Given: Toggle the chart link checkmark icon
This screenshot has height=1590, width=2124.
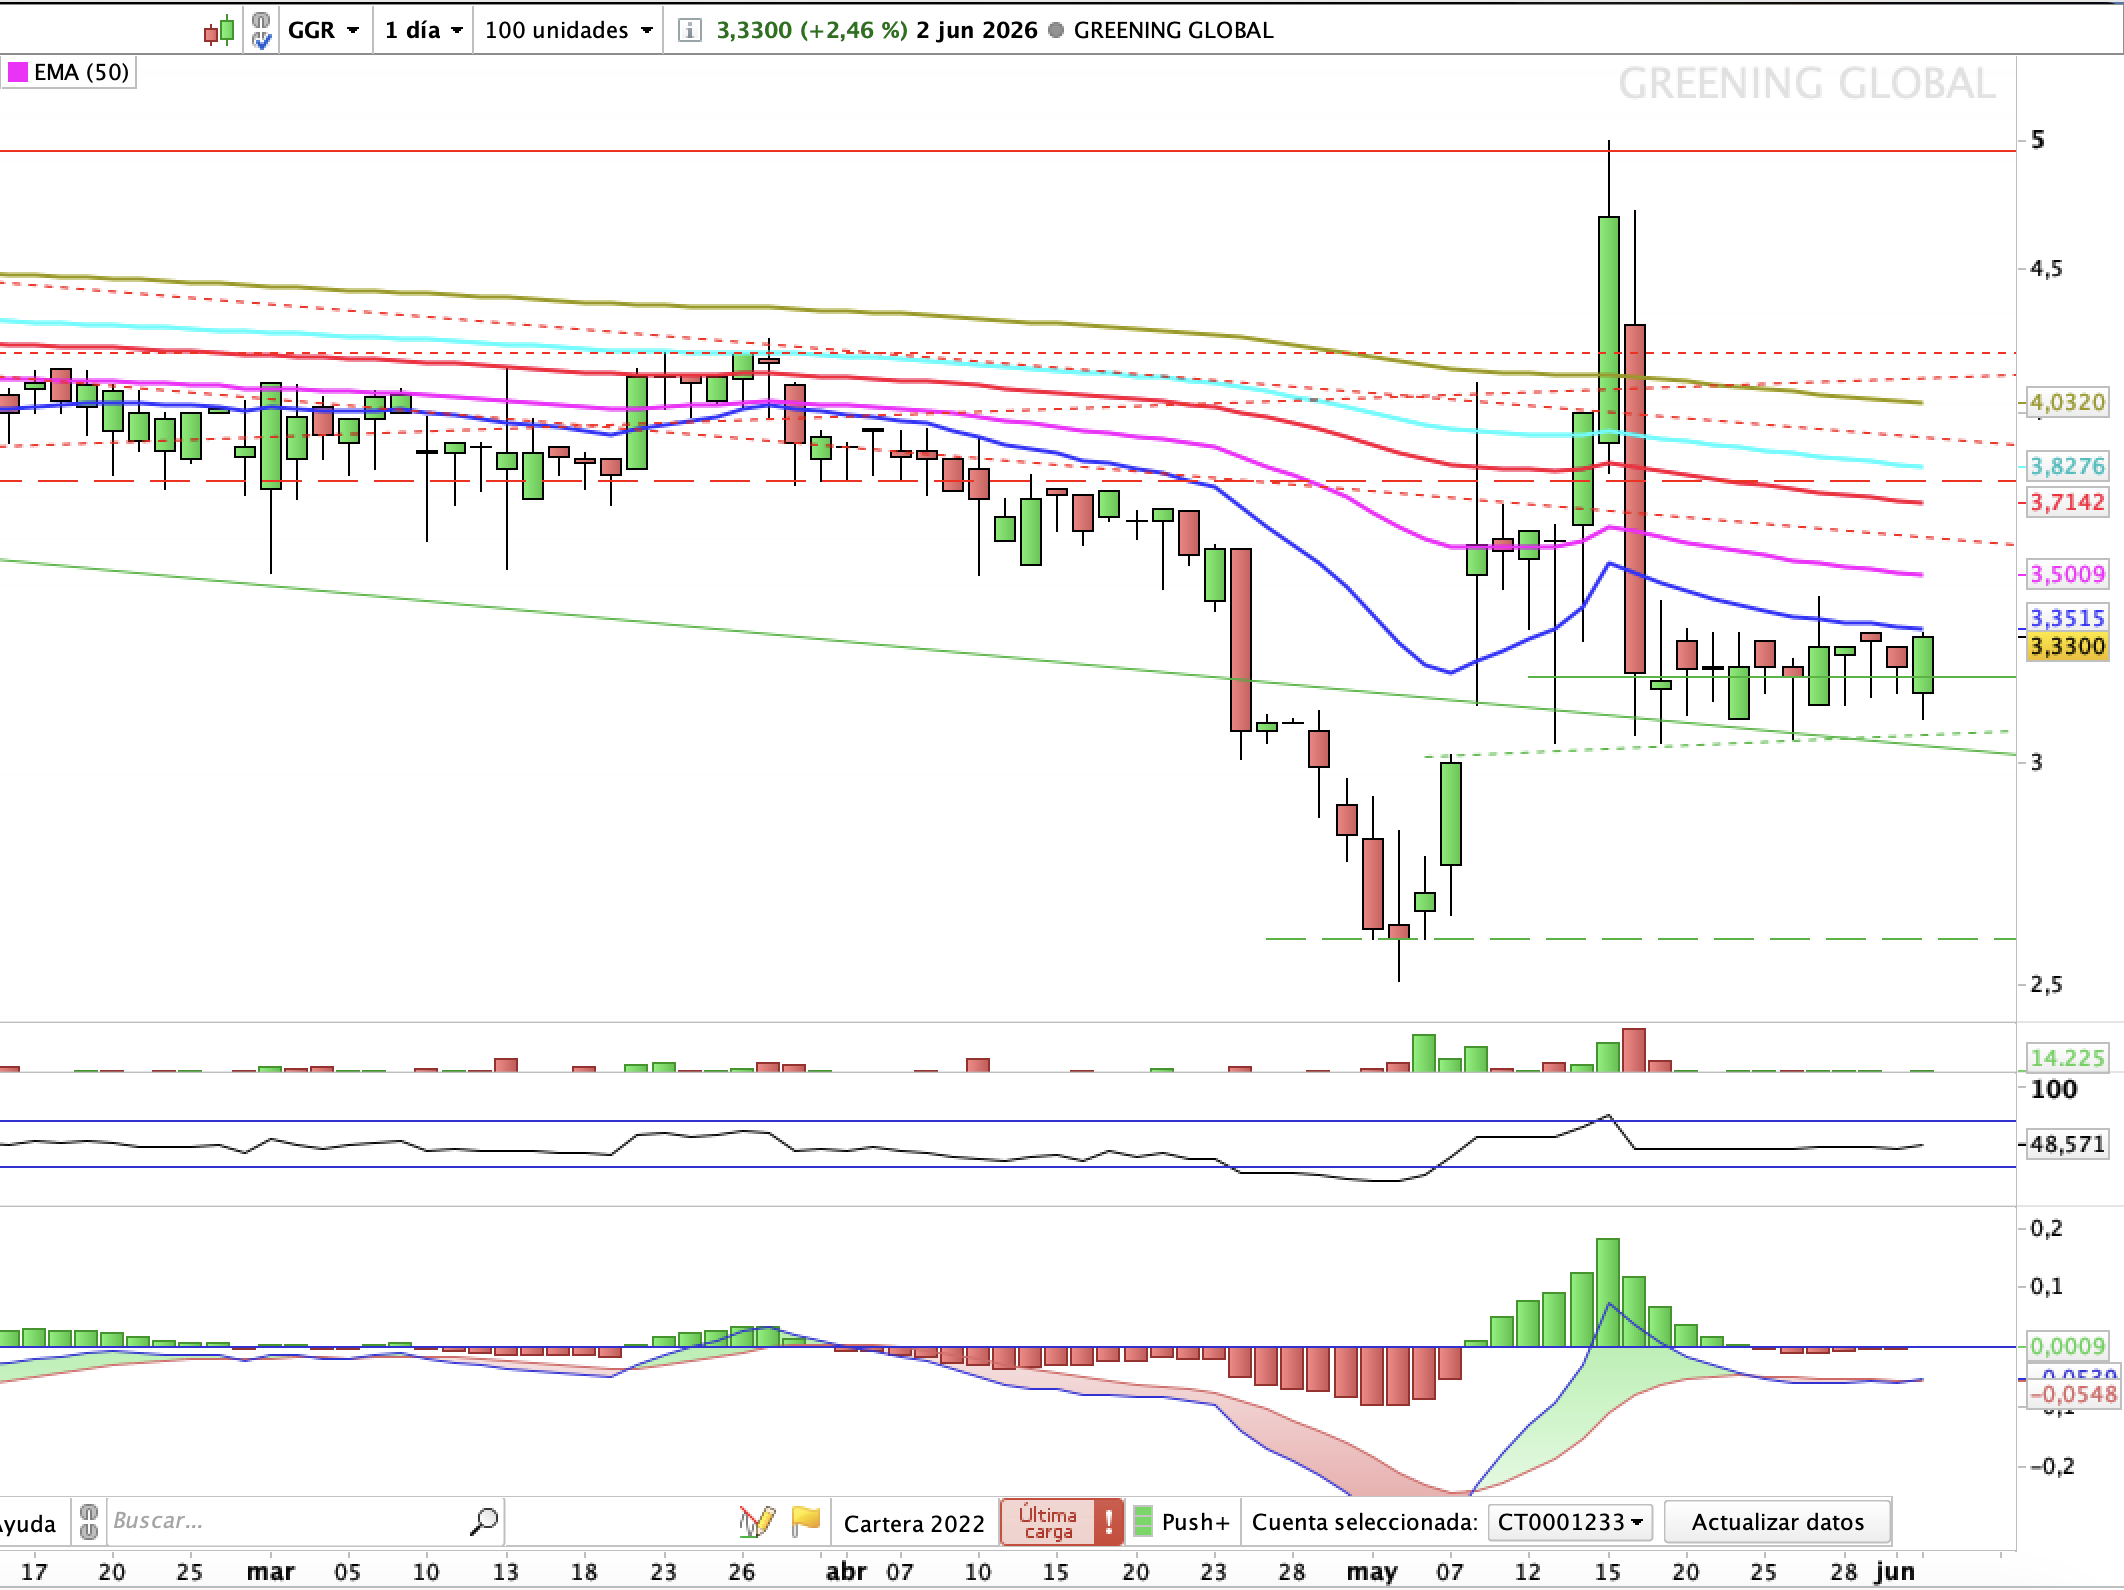Looking at the screenshot, I should [x=261, y=30].
